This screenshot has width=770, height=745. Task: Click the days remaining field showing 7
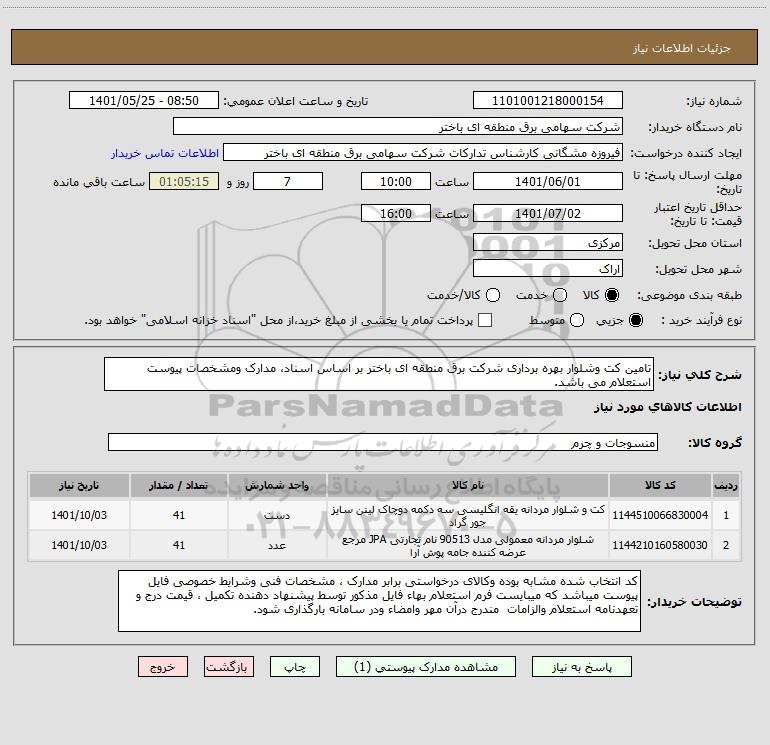(288, 181)
